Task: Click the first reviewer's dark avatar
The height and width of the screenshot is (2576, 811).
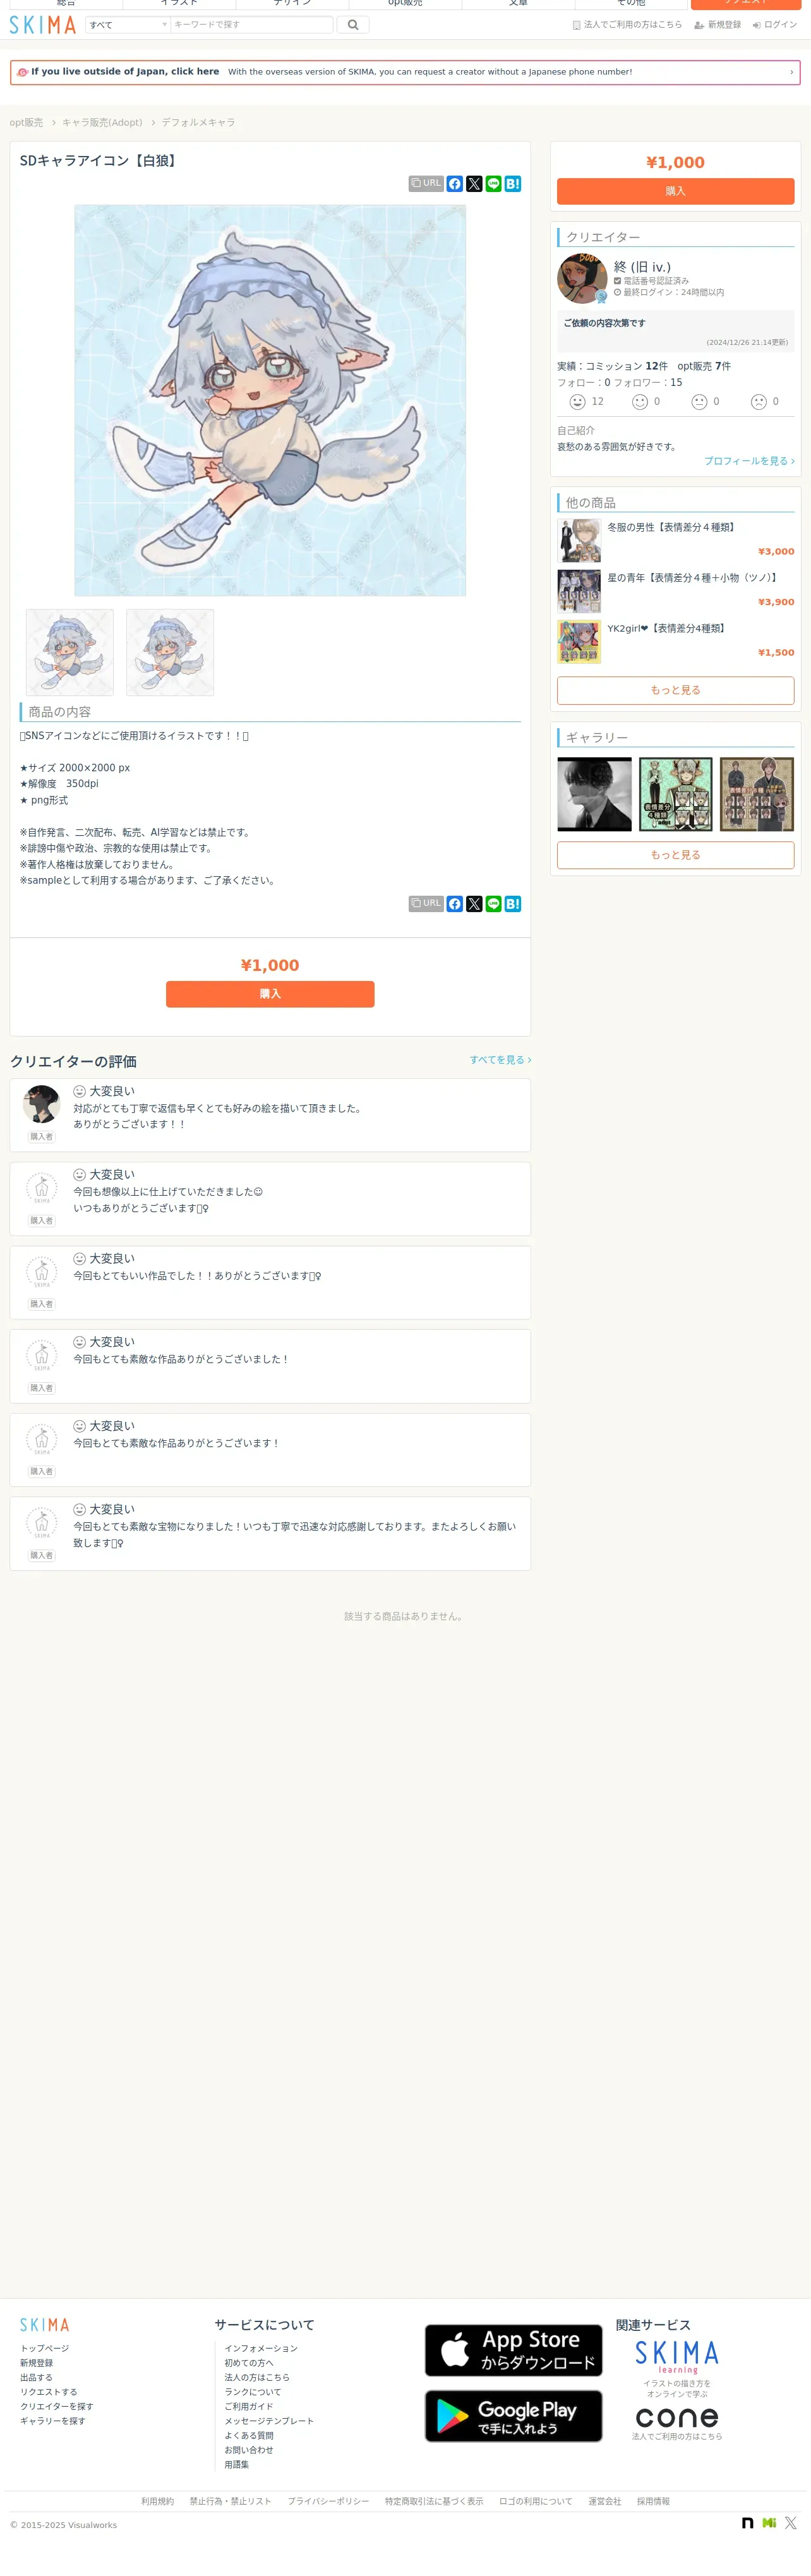Action: pyautogui.click(x=42, y=1104)
